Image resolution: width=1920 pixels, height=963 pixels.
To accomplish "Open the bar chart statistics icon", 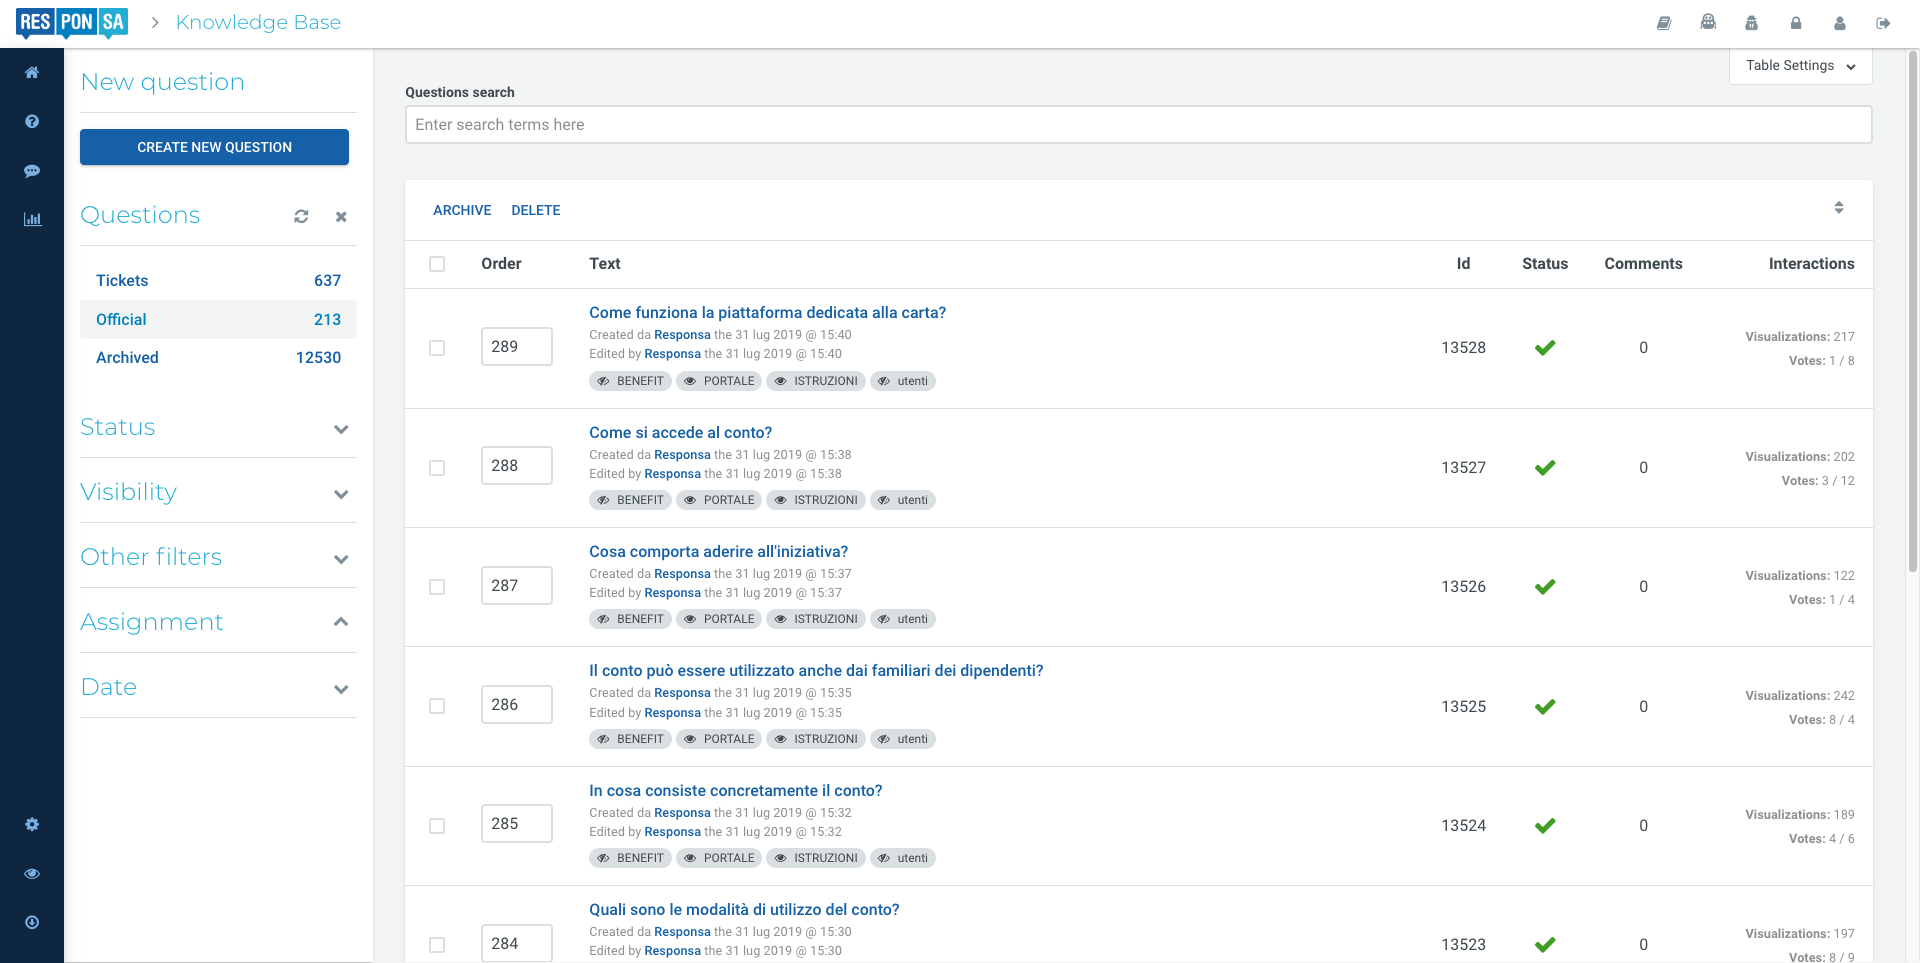I will pos(32,219).
